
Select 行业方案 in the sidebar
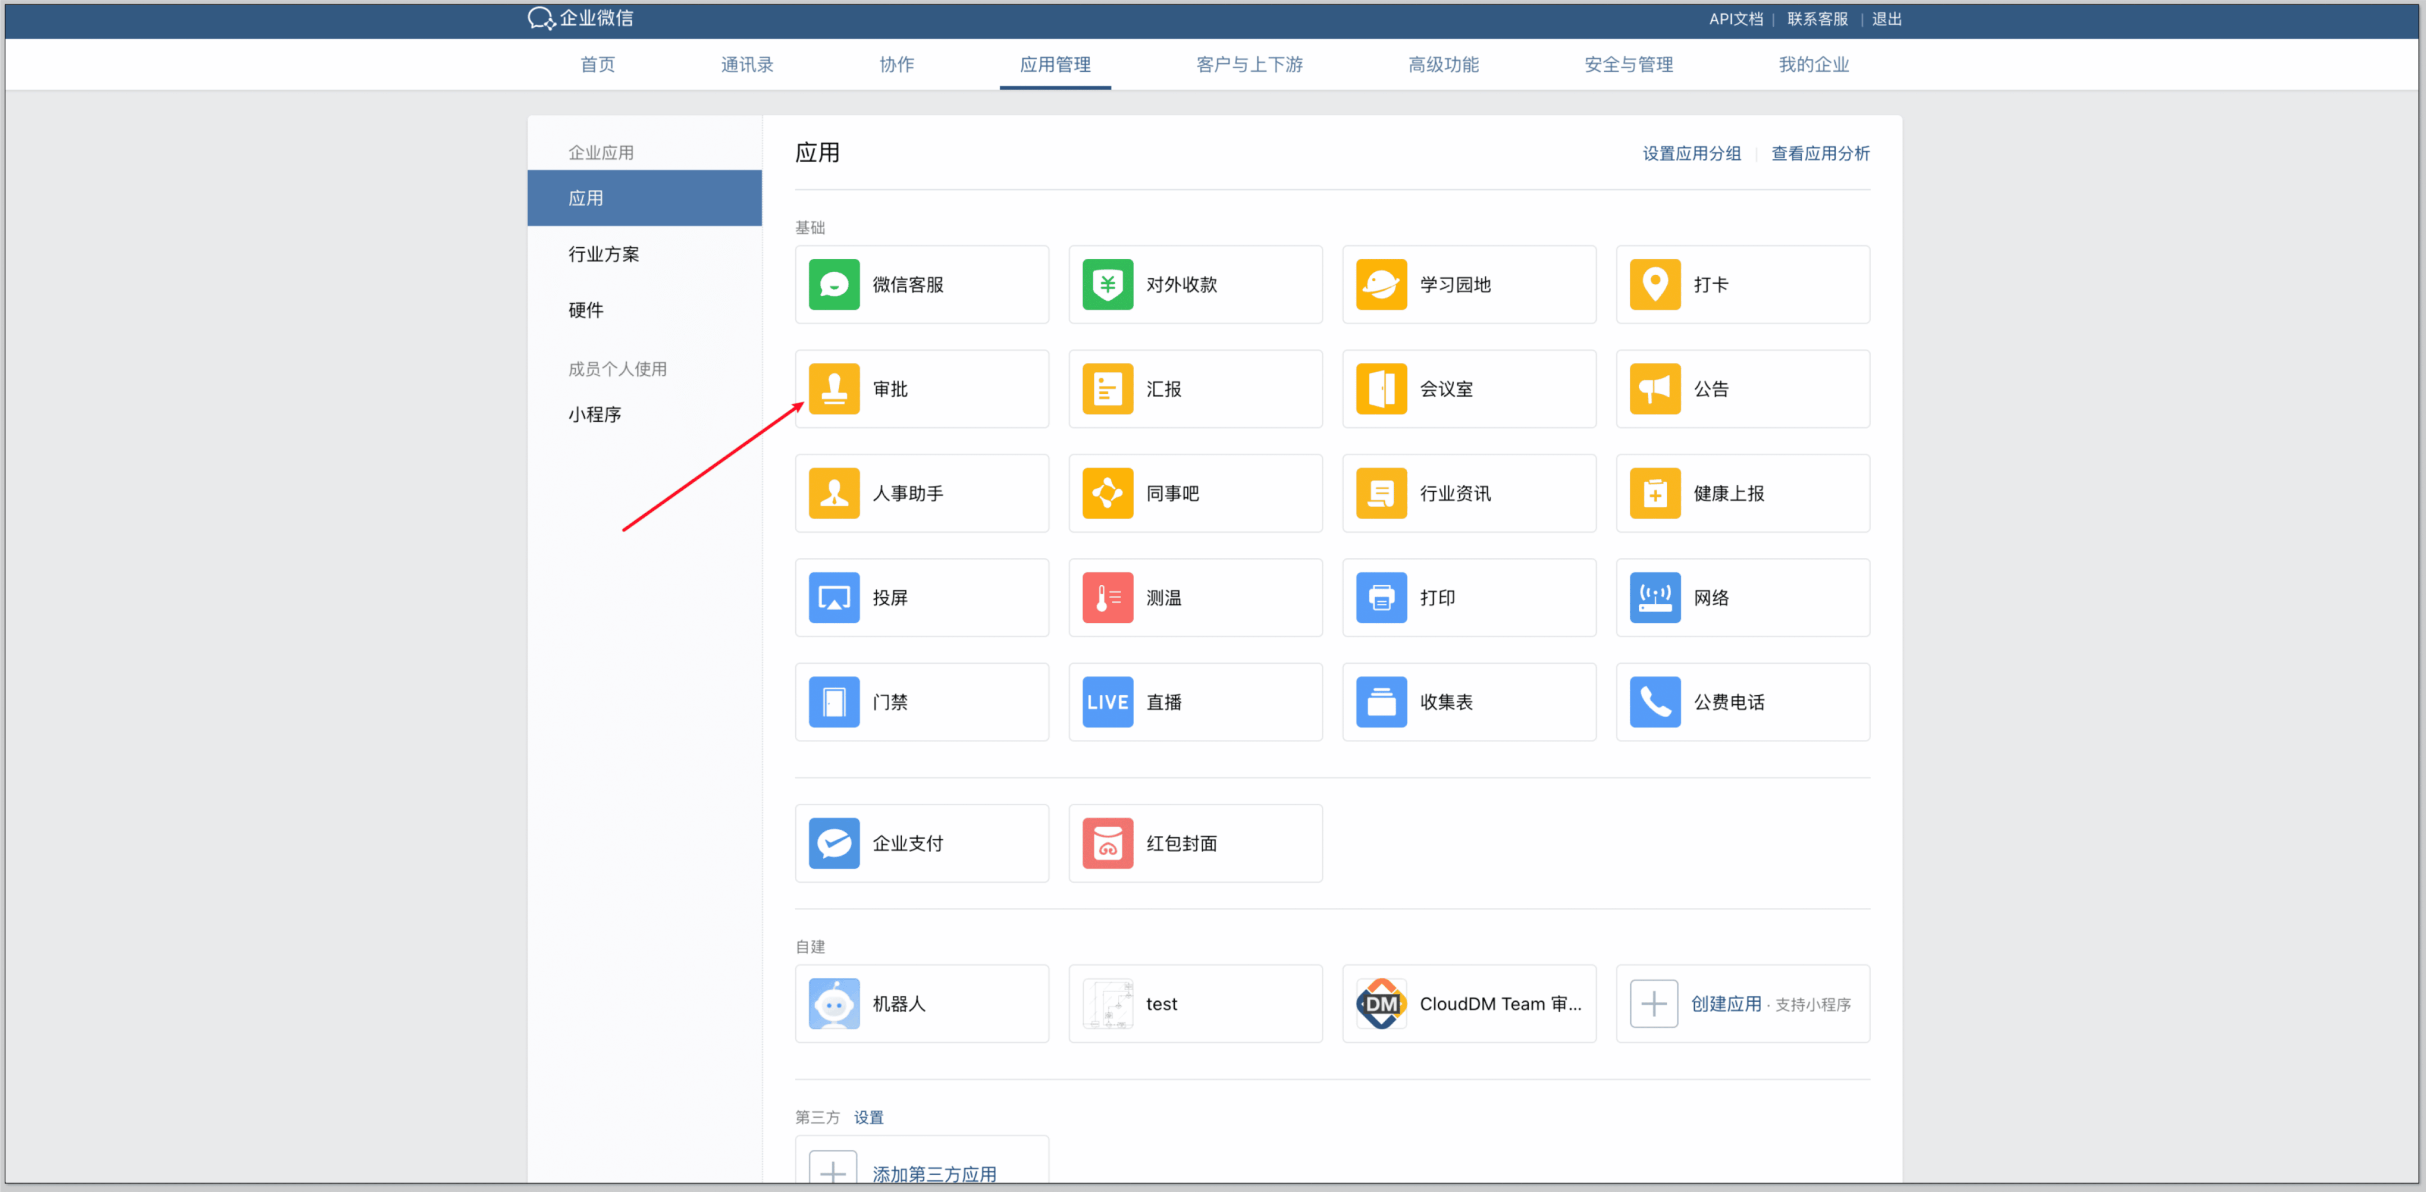604,254
